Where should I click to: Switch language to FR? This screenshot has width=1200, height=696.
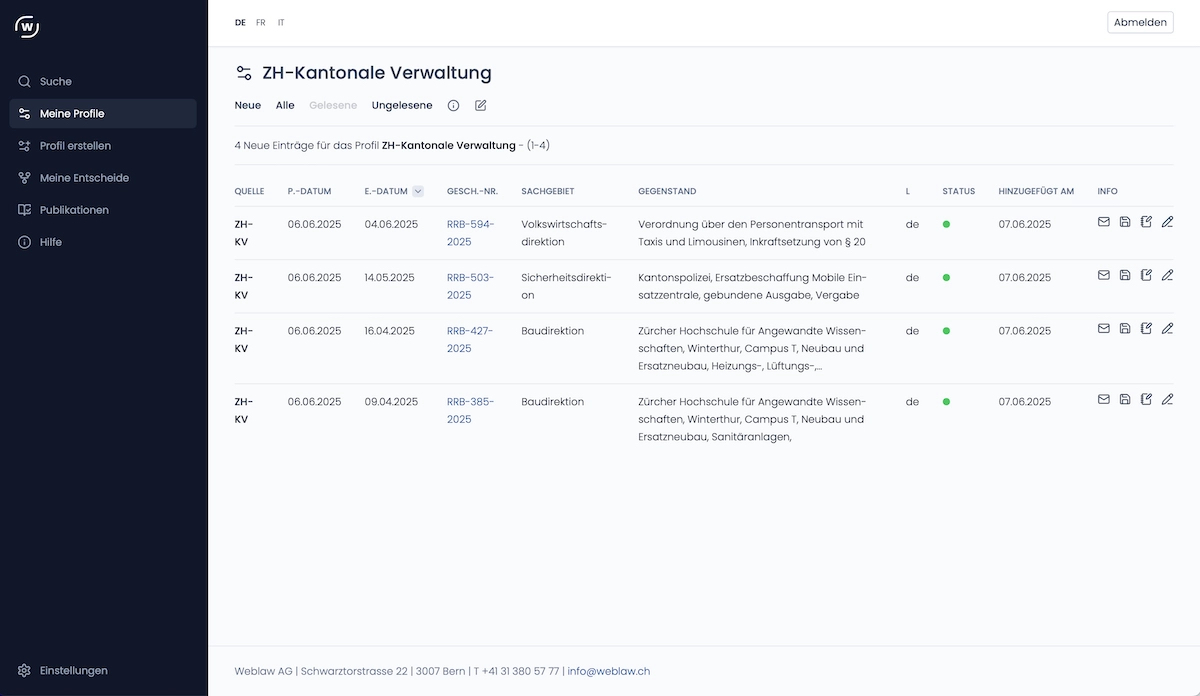click(261, 22)
